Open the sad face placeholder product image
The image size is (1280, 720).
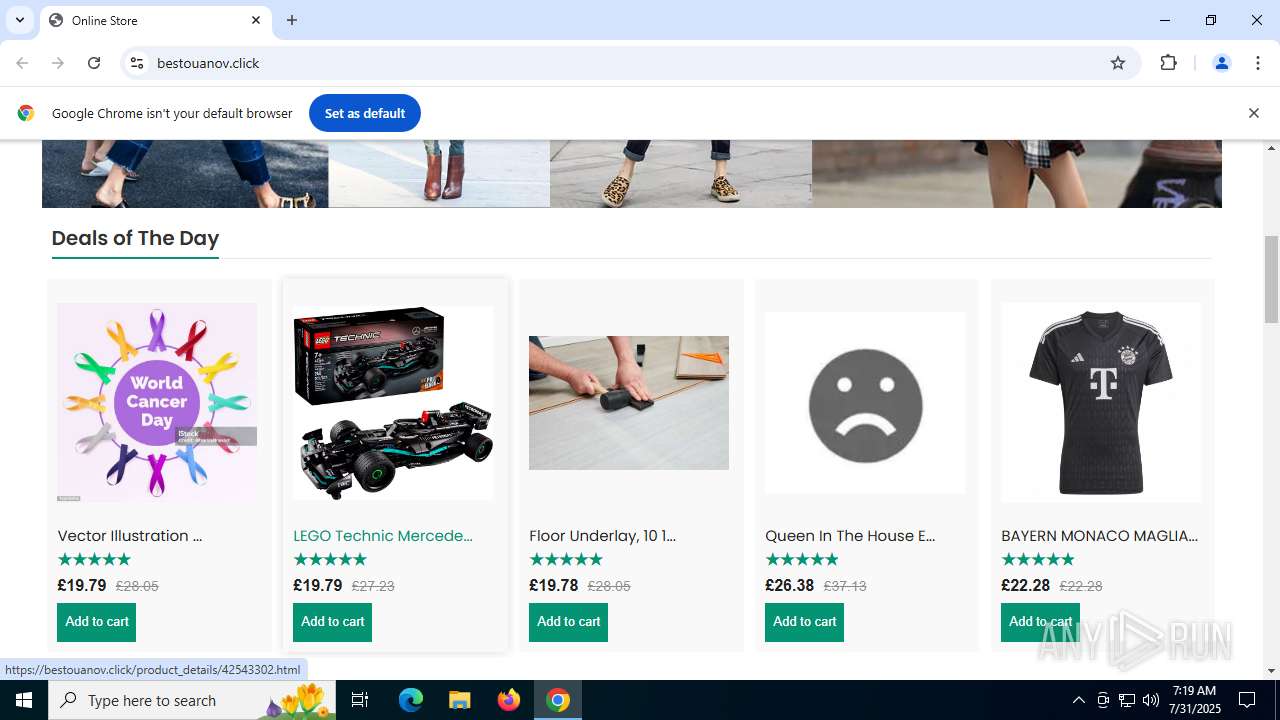coord(865,403)
